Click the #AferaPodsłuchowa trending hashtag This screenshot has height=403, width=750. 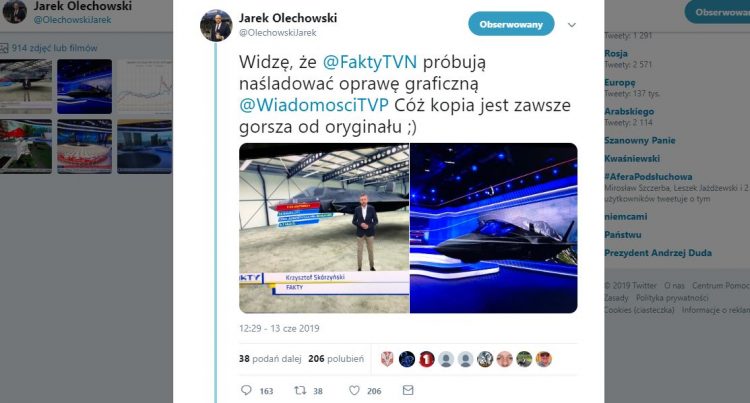(x=648, y=176)
